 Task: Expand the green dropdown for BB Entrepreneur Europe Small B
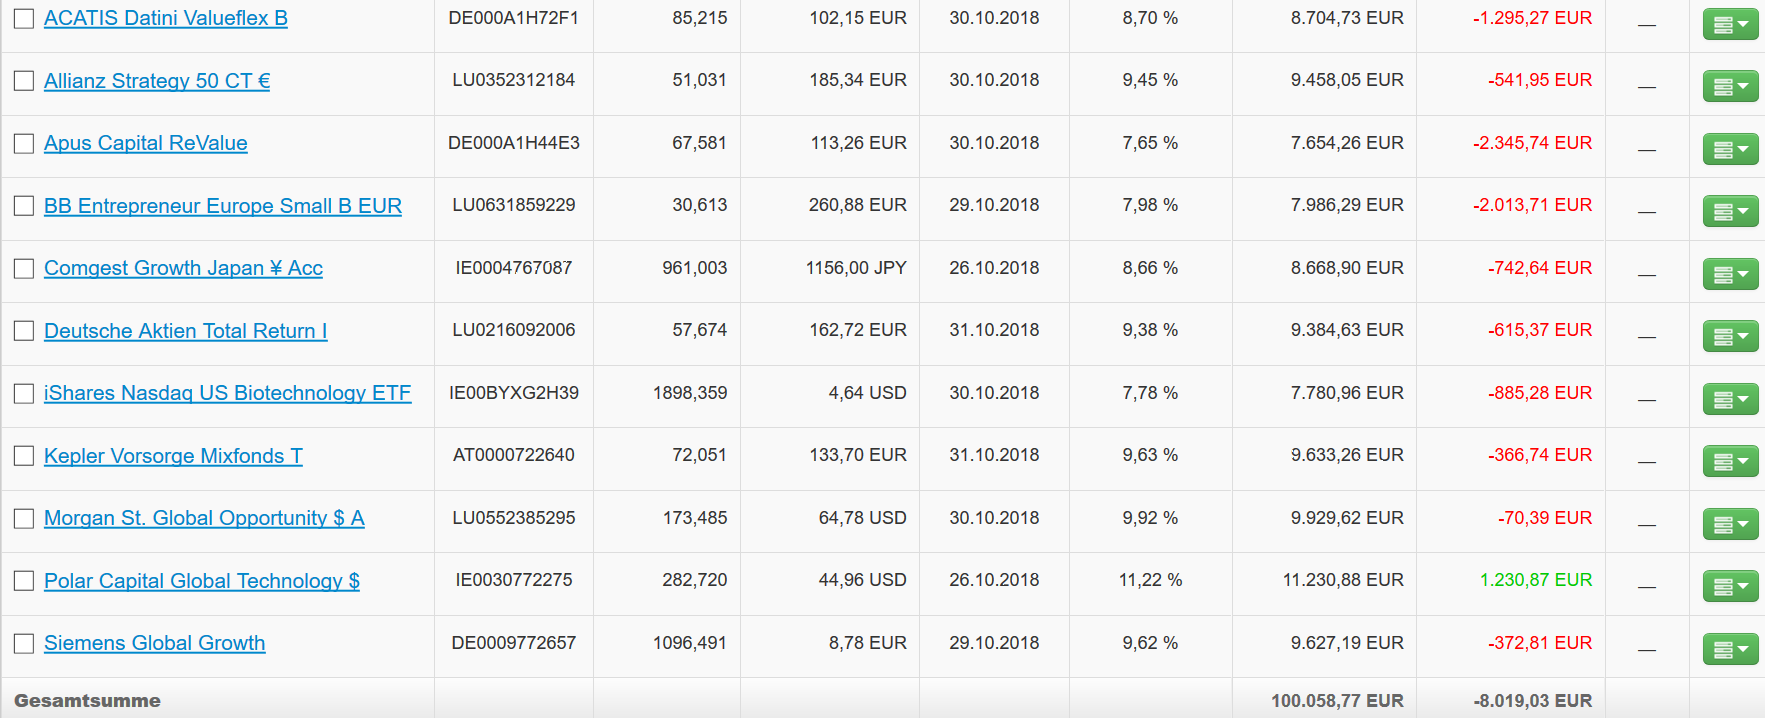(1730, 212)
